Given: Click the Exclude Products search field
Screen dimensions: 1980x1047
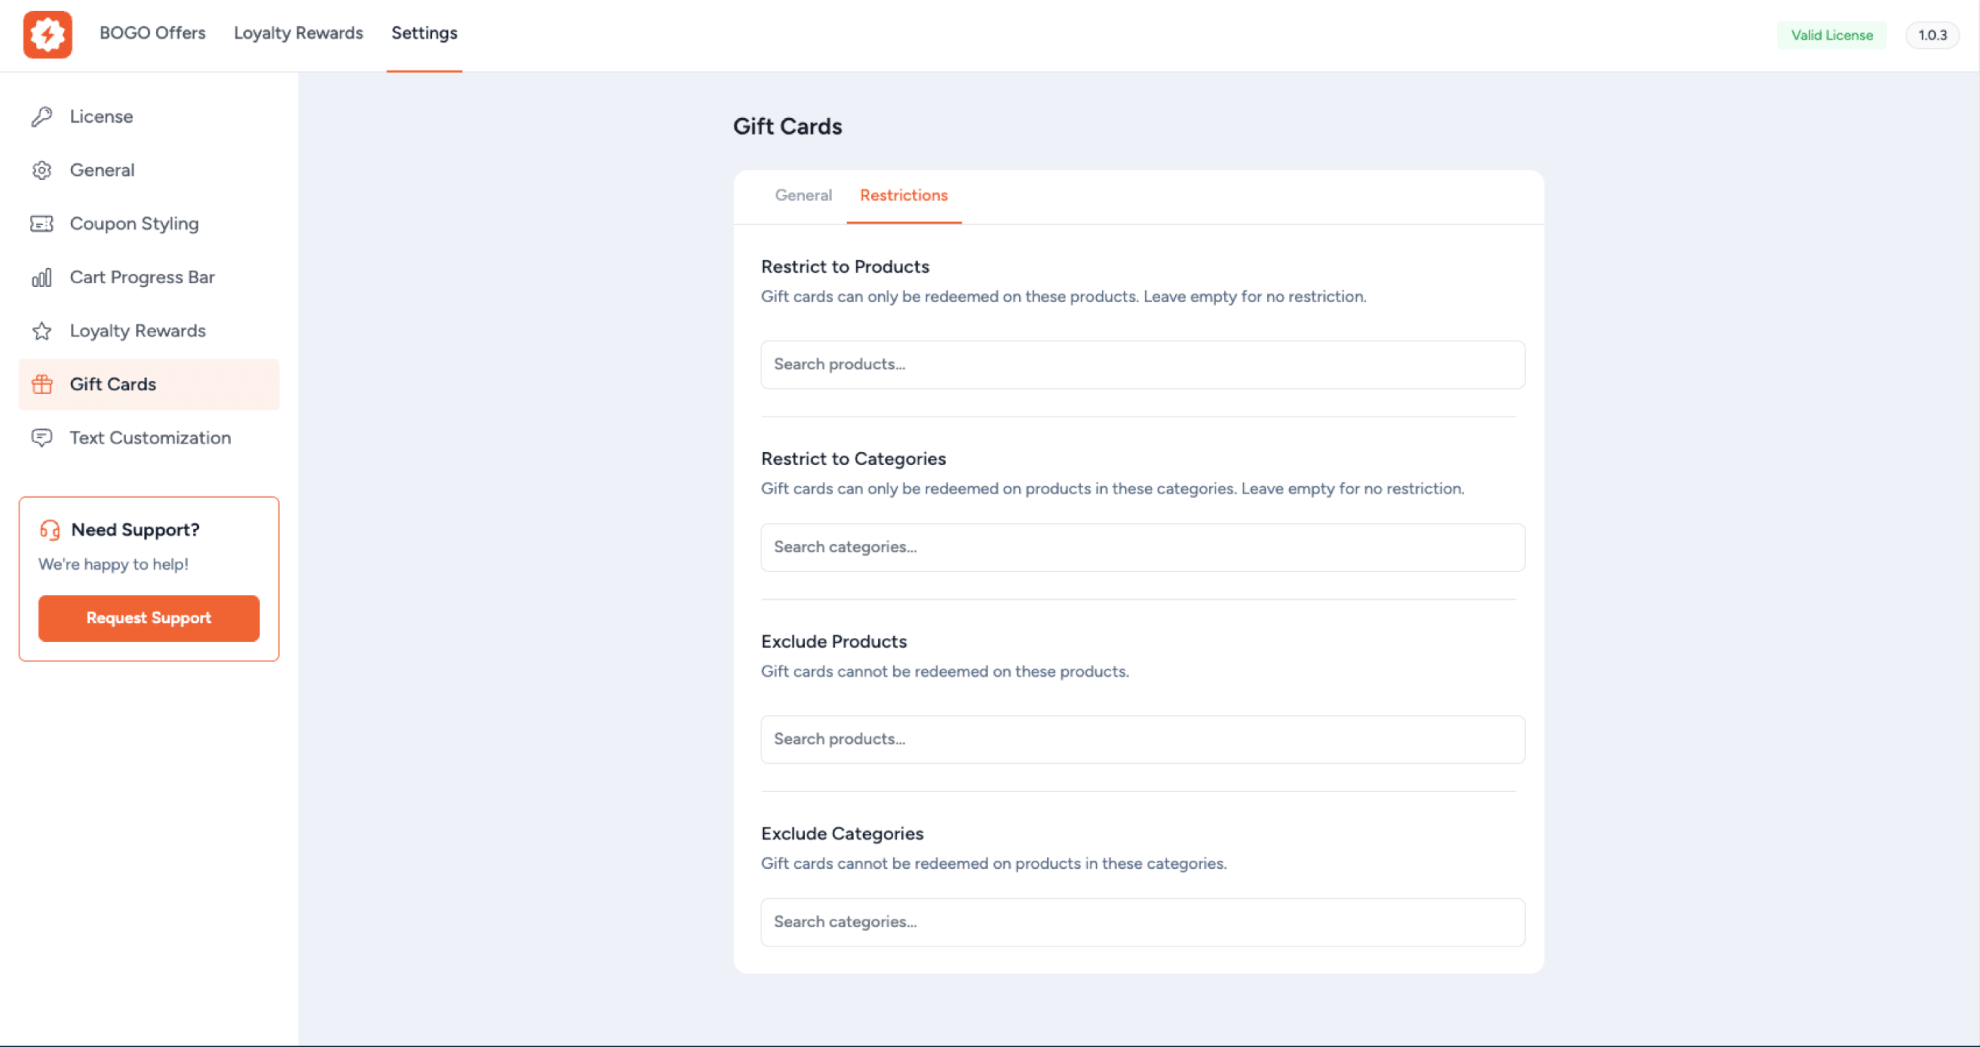Looking at the screenshot, I should [1142, 739].
